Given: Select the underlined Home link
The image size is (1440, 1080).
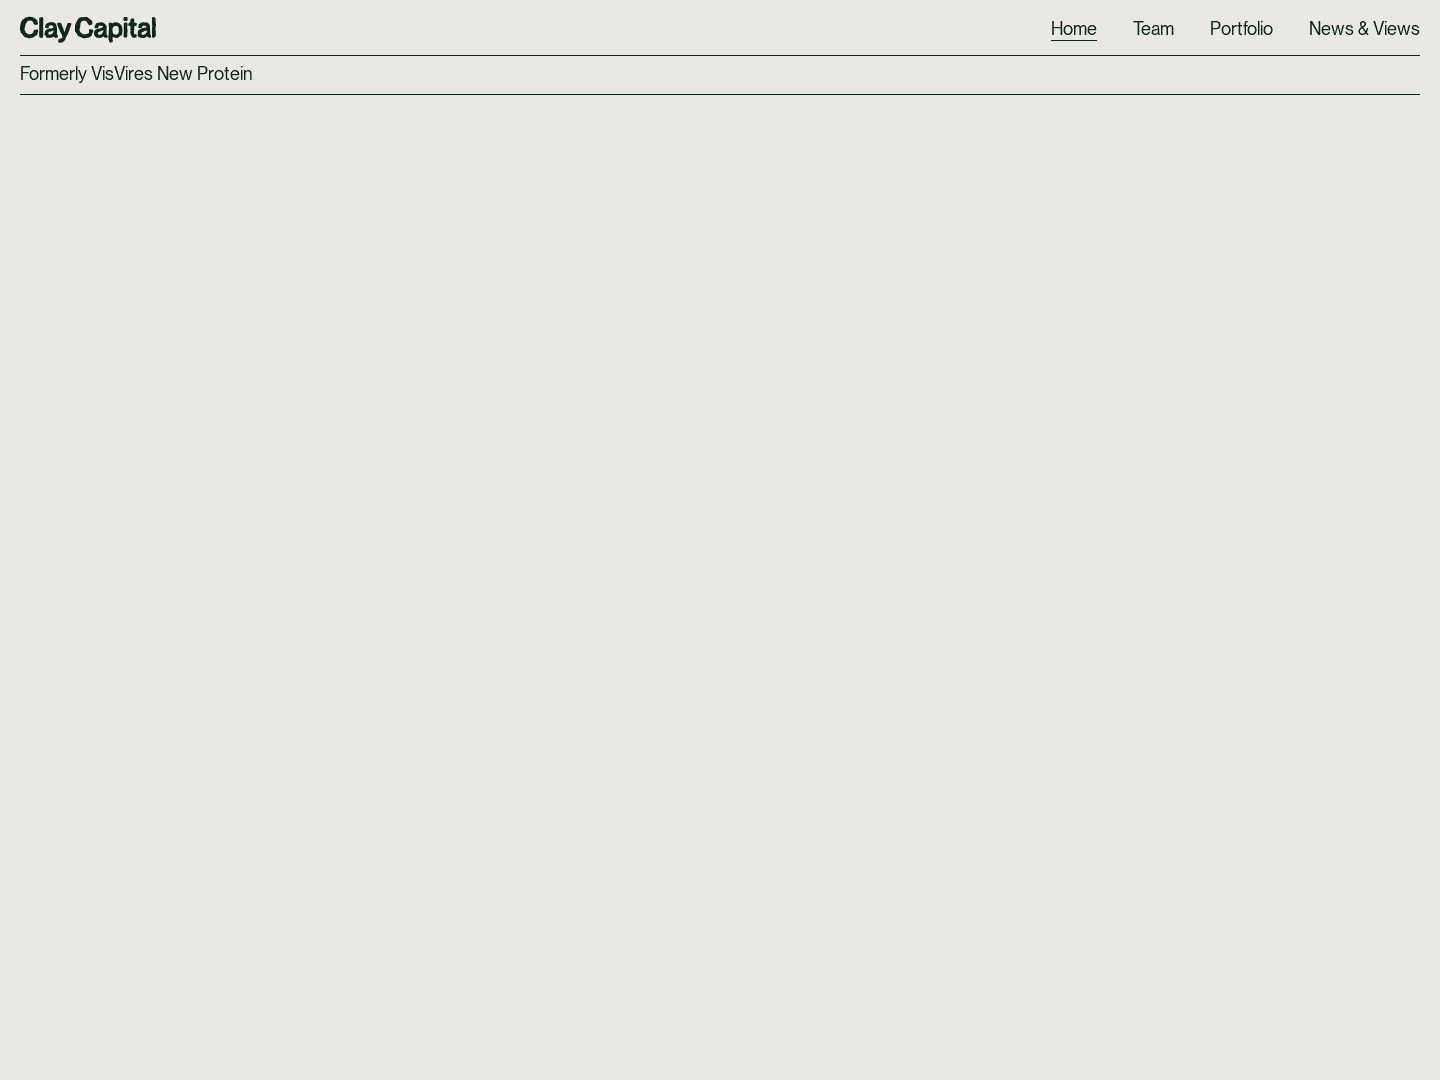Looking at the screenshot, I should [1073, 29].
